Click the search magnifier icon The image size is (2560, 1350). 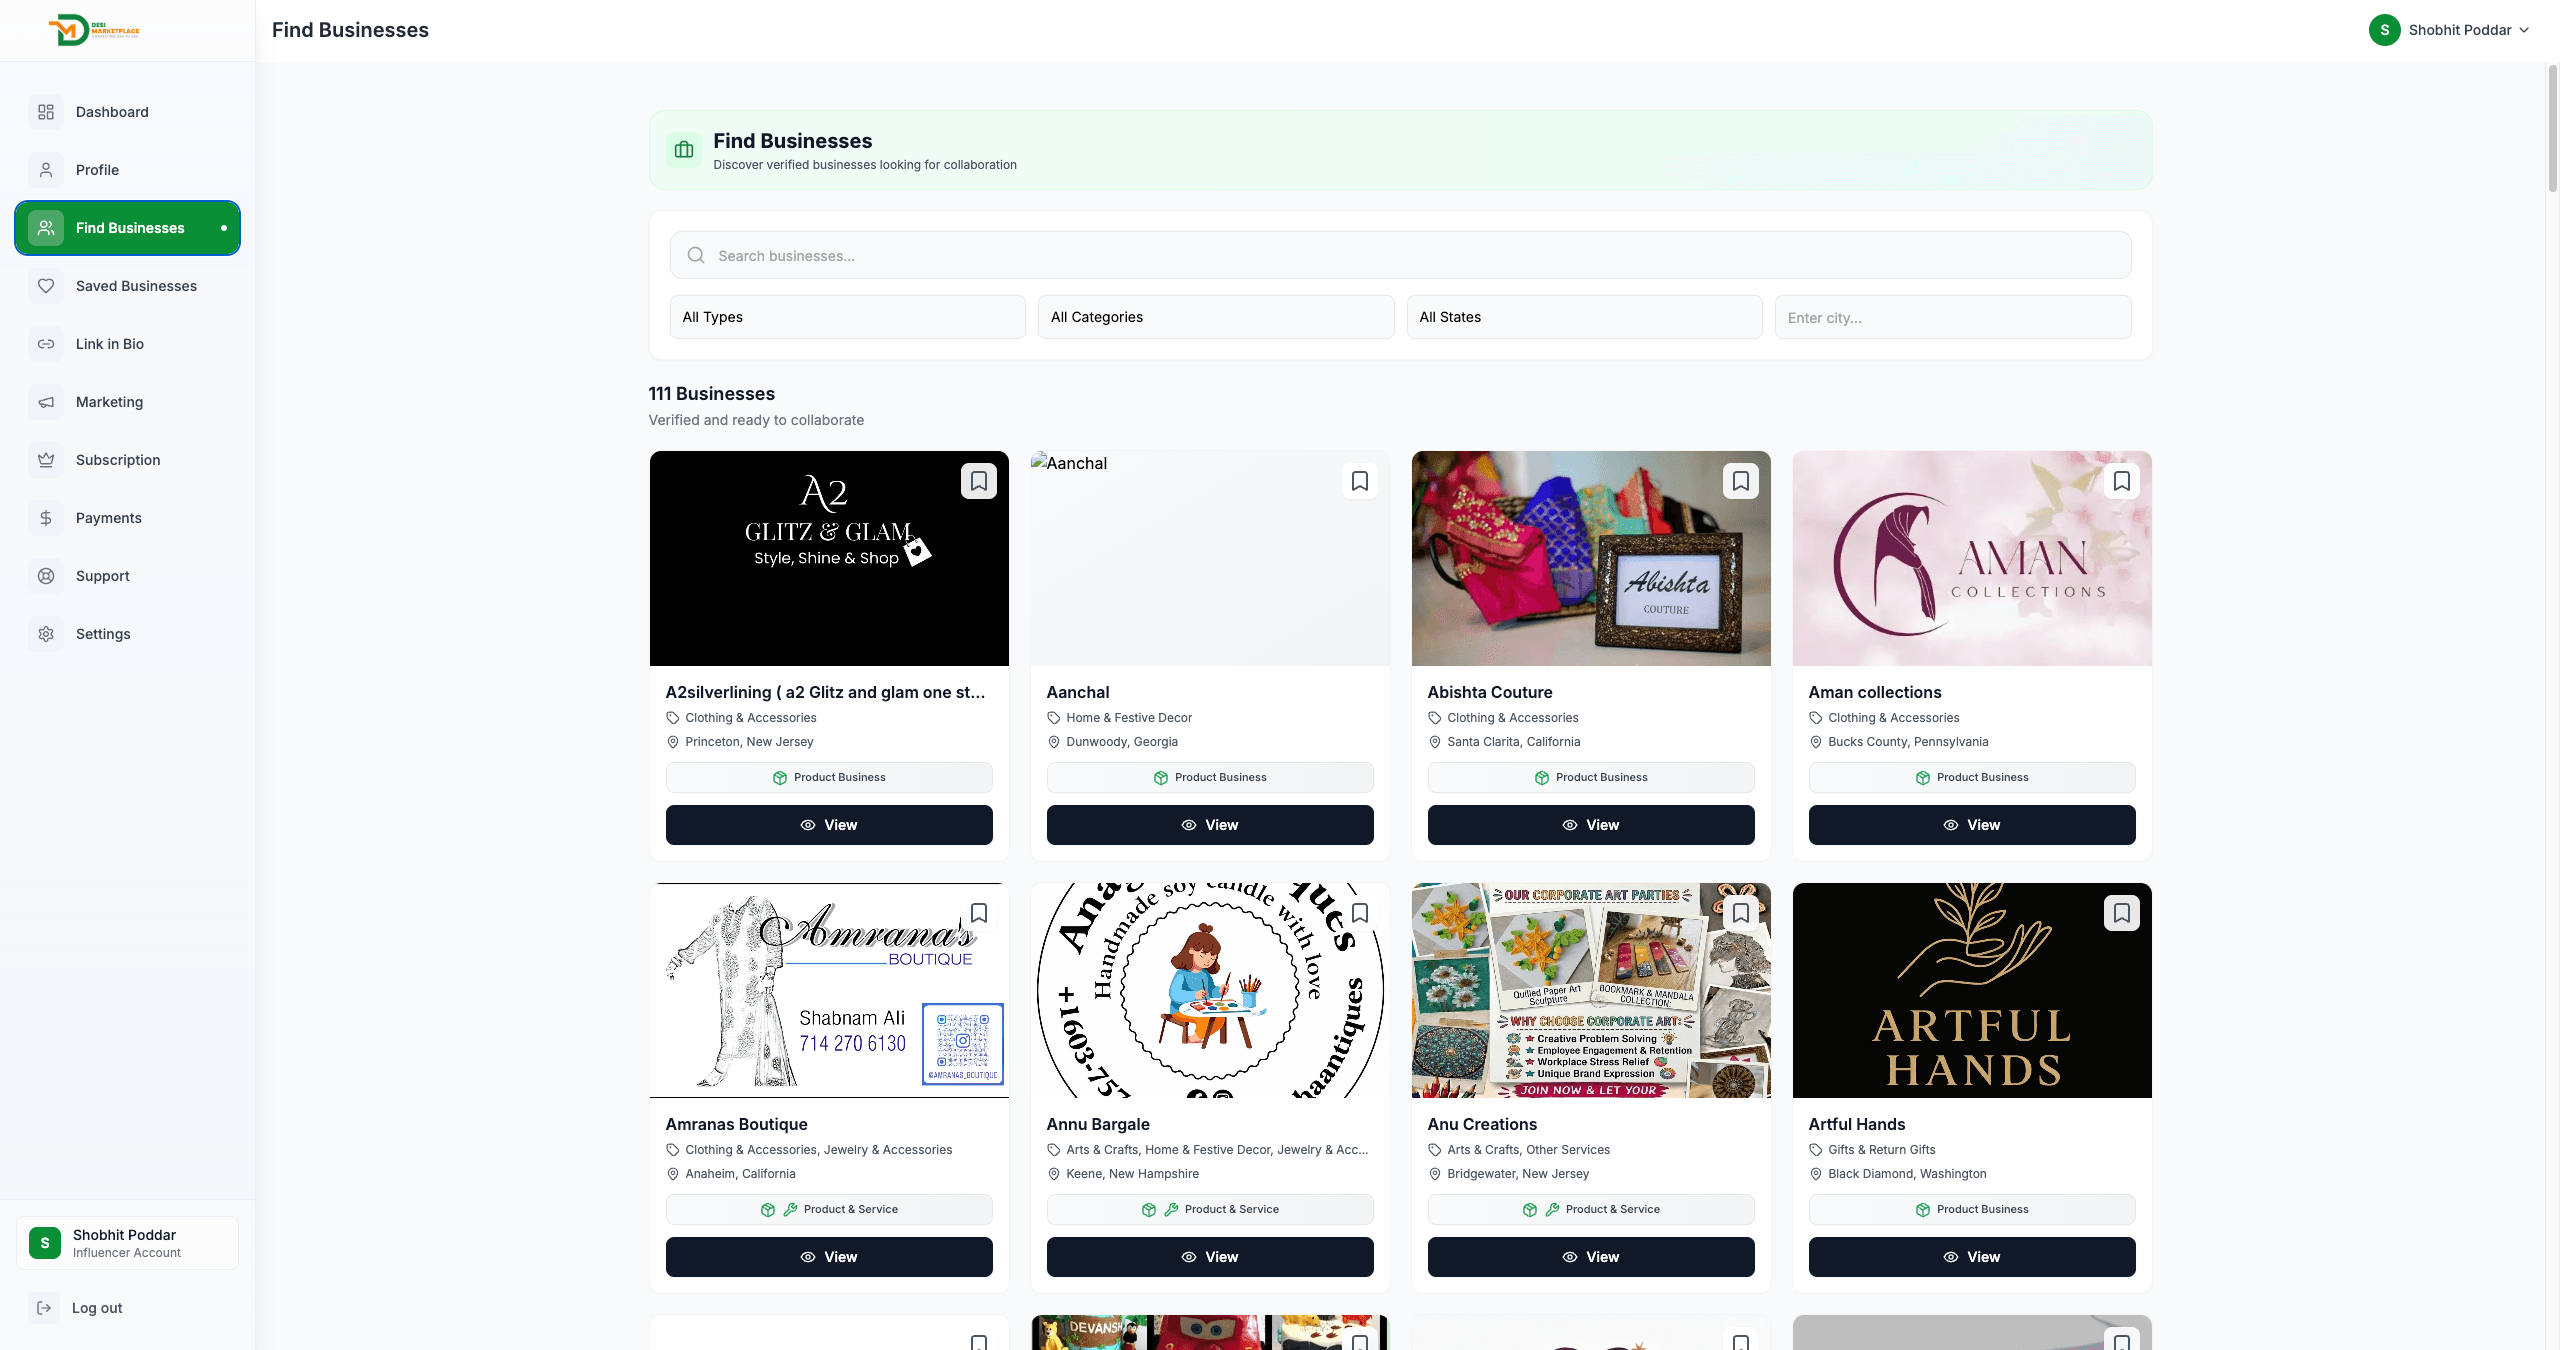coord(696,256)
